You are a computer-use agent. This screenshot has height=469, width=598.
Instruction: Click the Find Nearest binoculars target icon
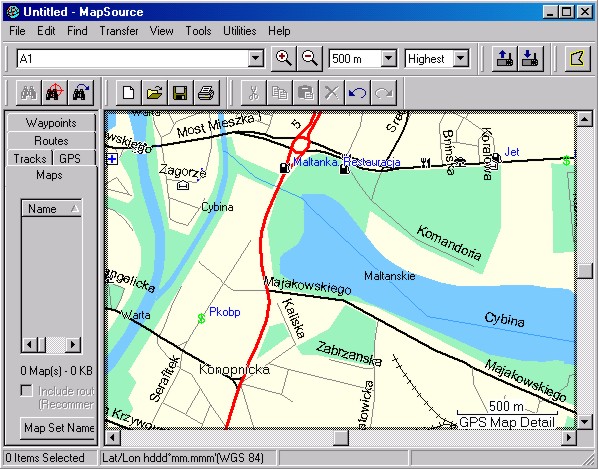[x=55, y=93]
